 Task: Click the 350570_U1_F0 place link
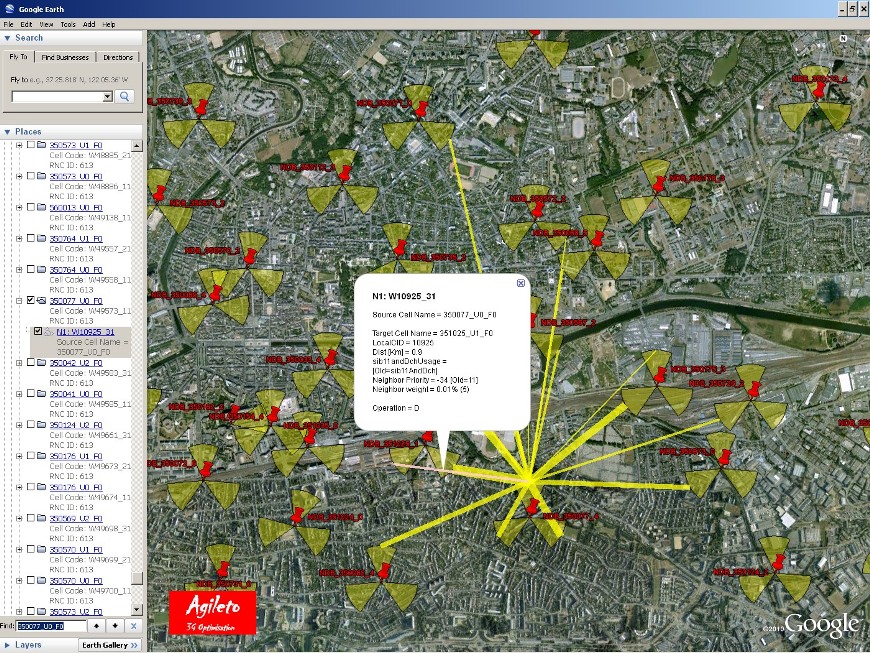[76, 550]
